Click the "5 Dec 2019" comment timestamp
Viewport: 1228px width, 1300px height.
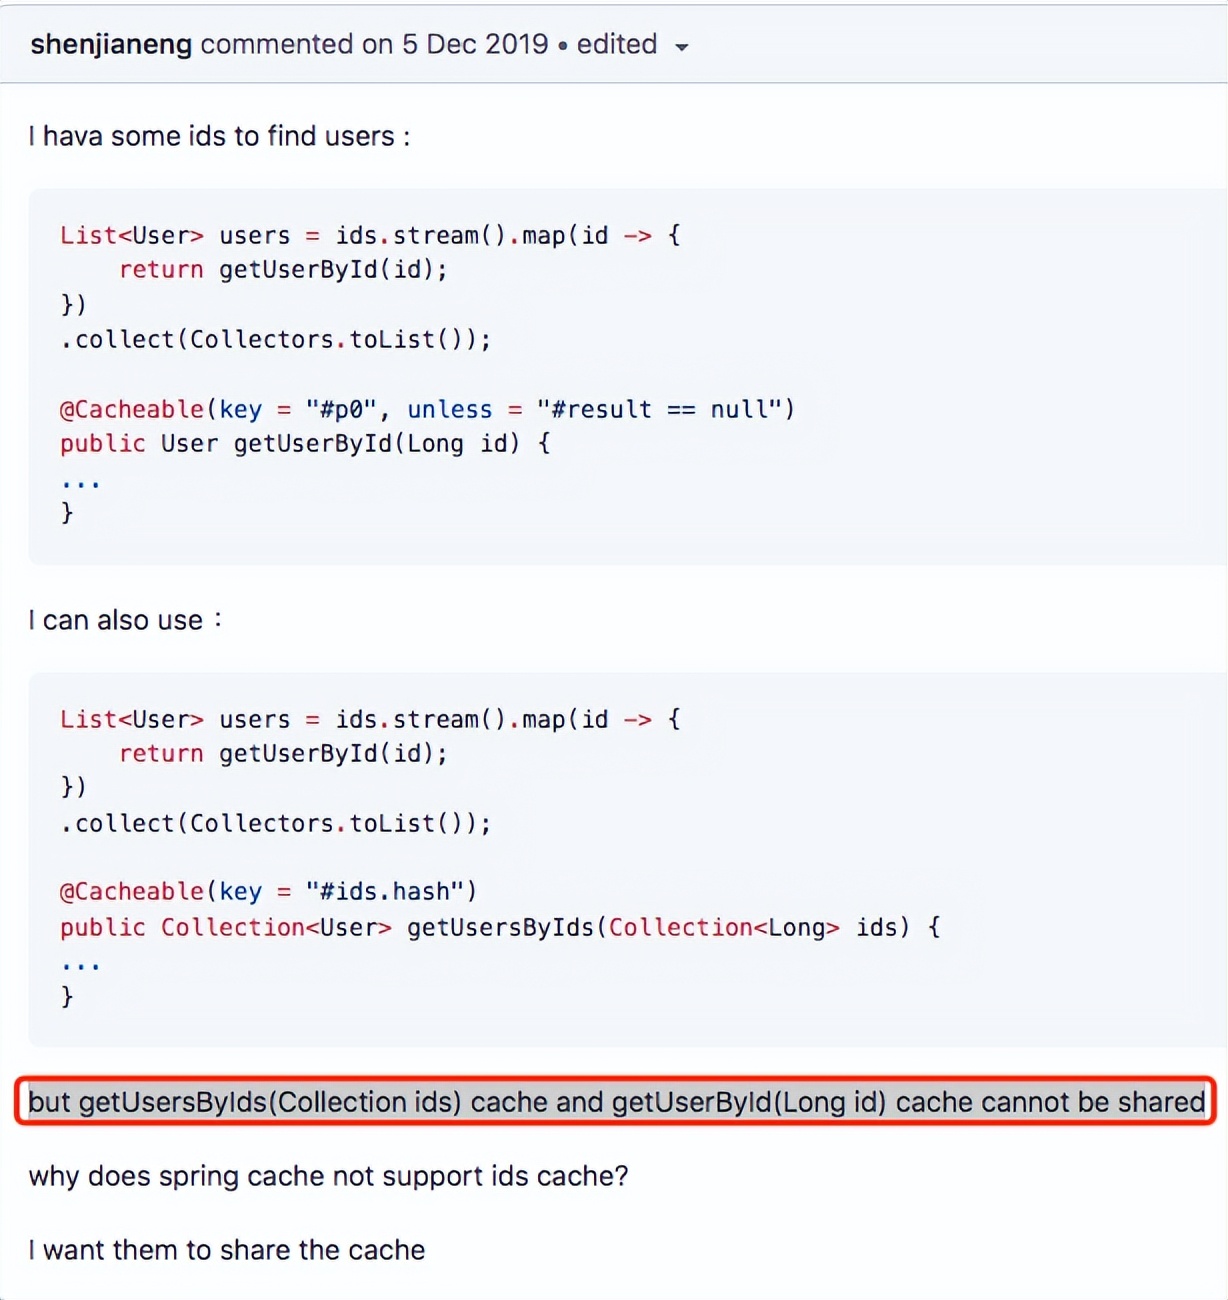pos(475,45)
